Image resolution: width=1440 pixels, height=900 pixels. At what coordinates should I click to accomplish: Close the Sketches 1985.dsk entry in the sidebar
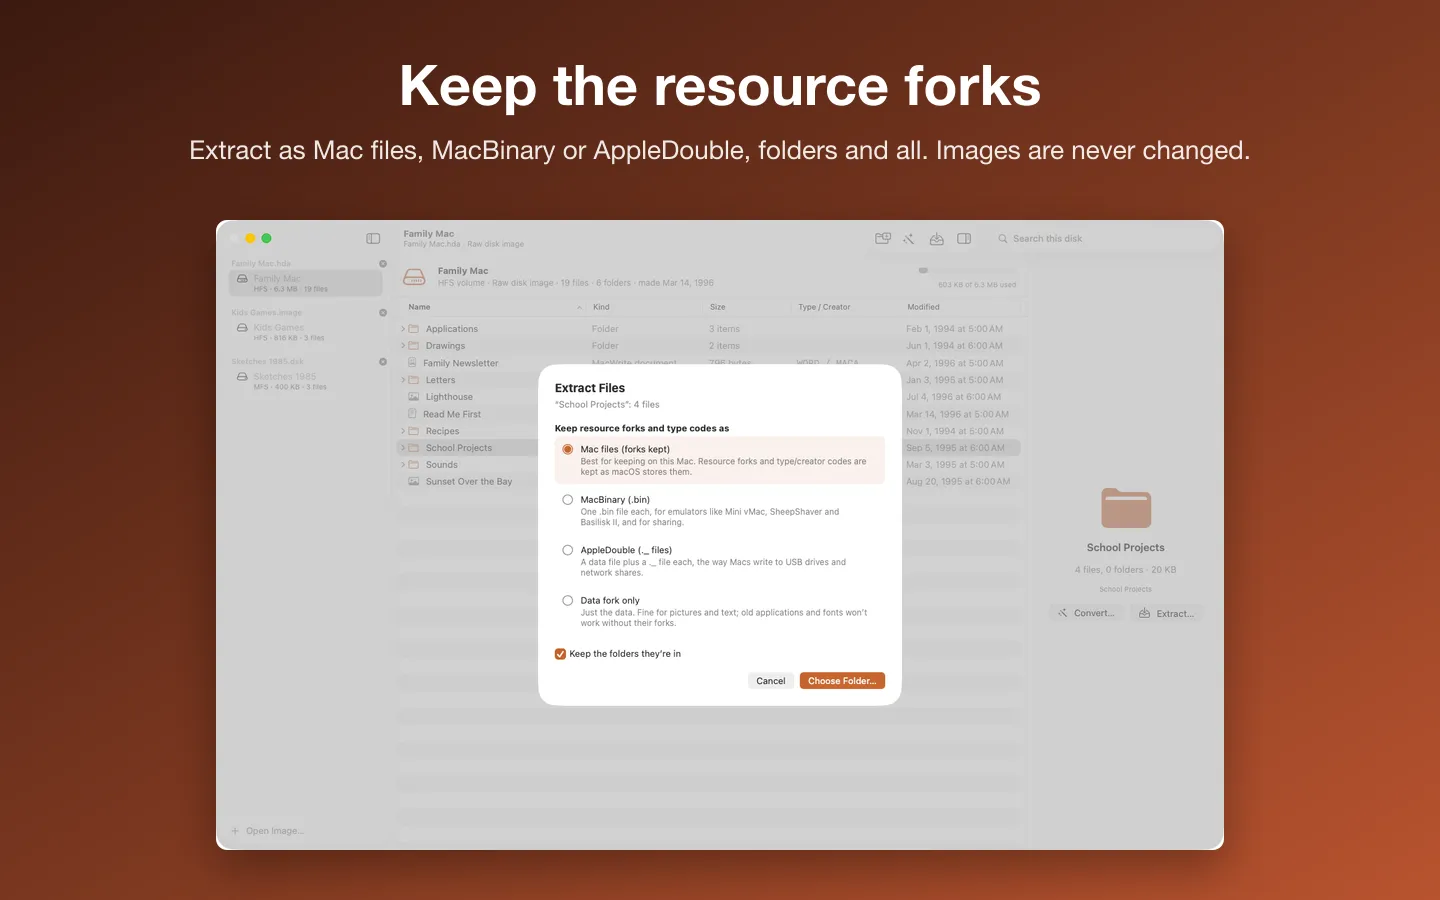(383, 362)
